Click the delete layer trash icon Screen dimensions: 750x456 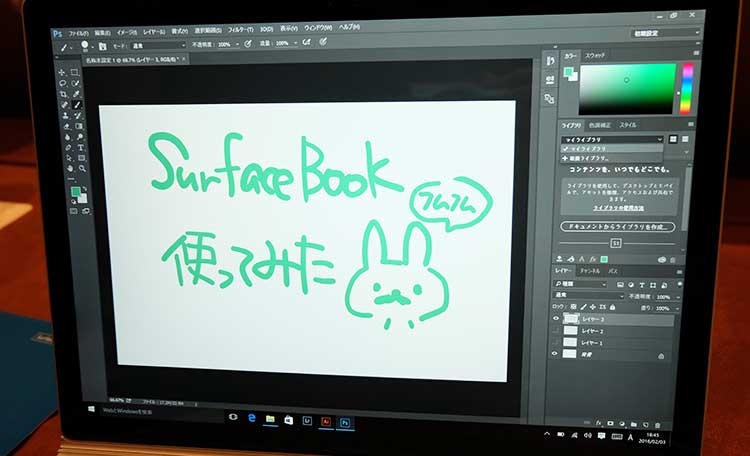(658, 425)
